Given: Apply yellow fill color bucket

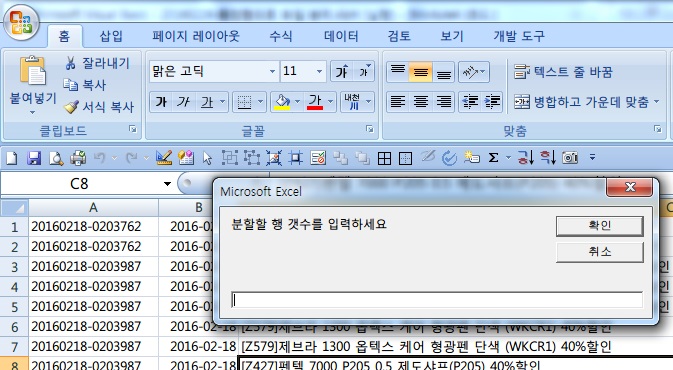Looking at the screenshot, I should pyautogui.click(x=282, y=102).
